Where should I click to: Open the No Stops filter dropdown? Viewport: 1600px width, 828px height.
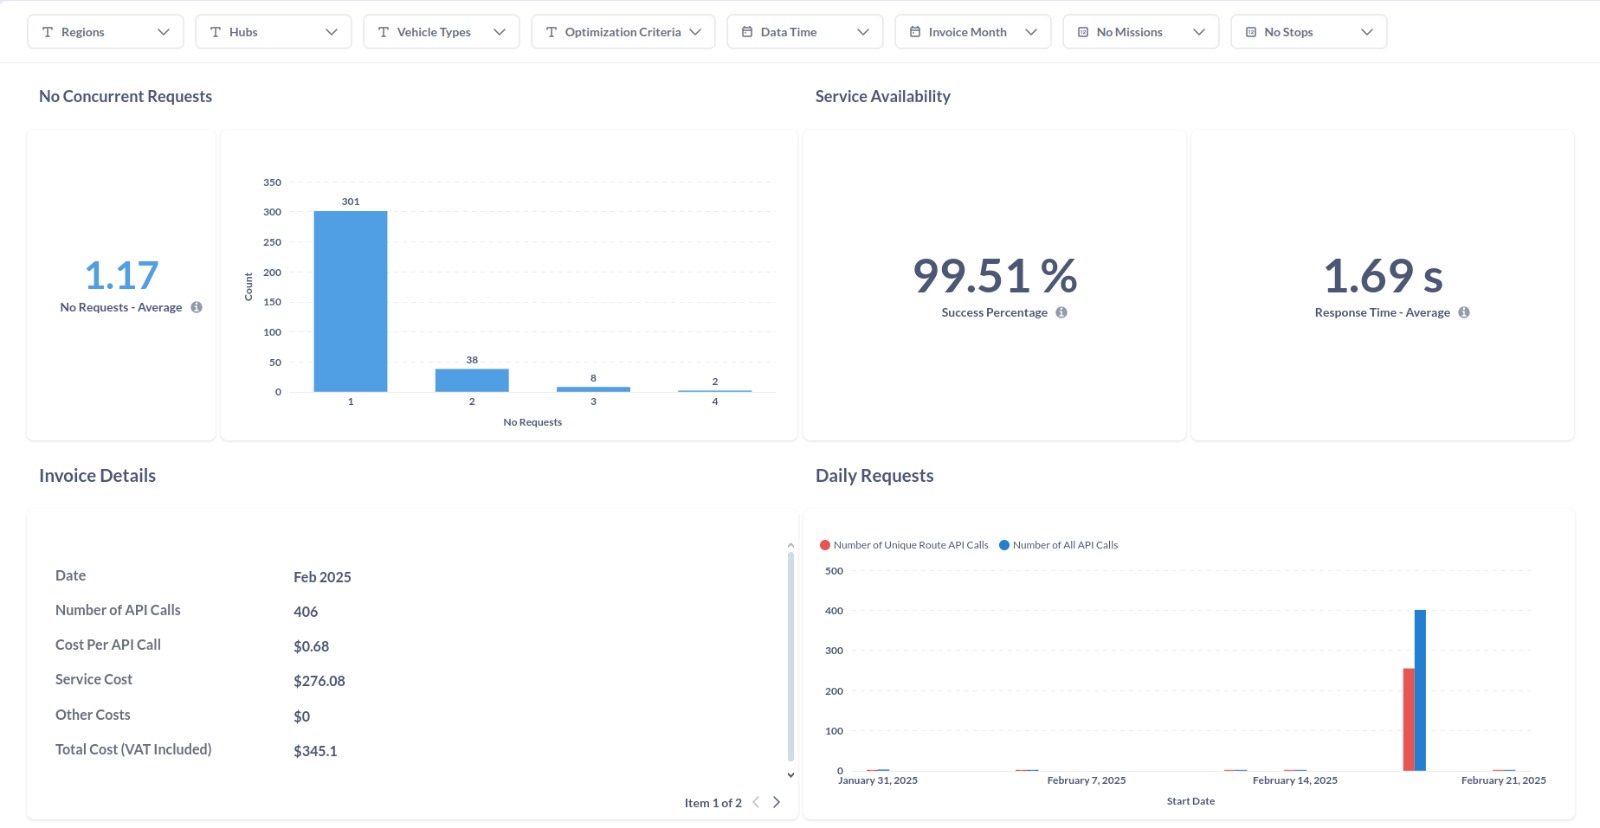[1309, 32]
